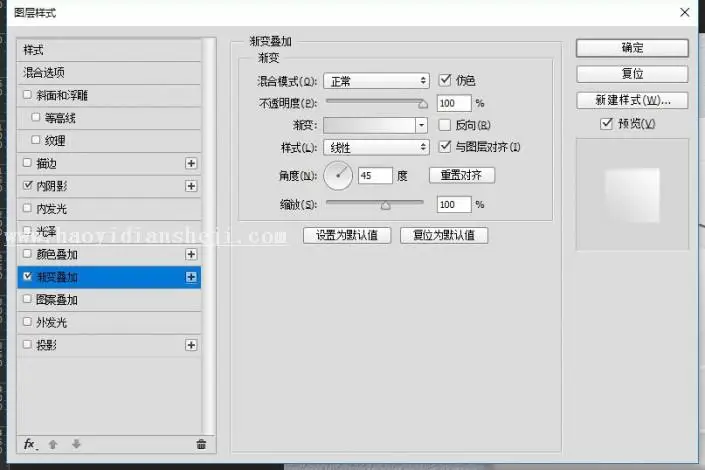Click the 缩放 slider handle

click(385, 206)
